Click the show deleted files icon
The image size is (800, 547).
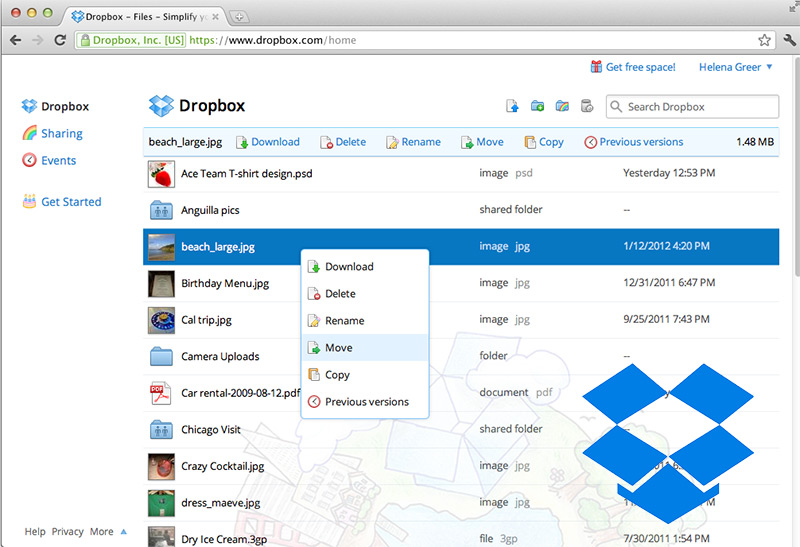click(587, 106)
